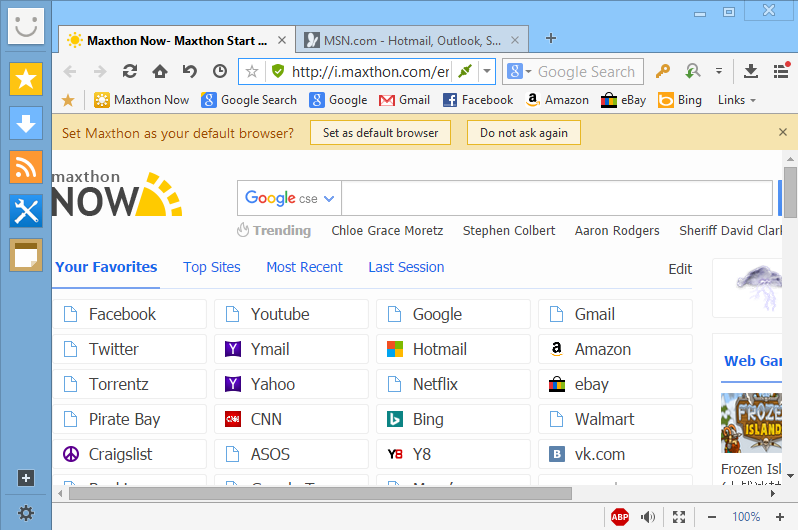Reset zoom via the 100% label
The image size is (798, 530).
pos(746,517)
